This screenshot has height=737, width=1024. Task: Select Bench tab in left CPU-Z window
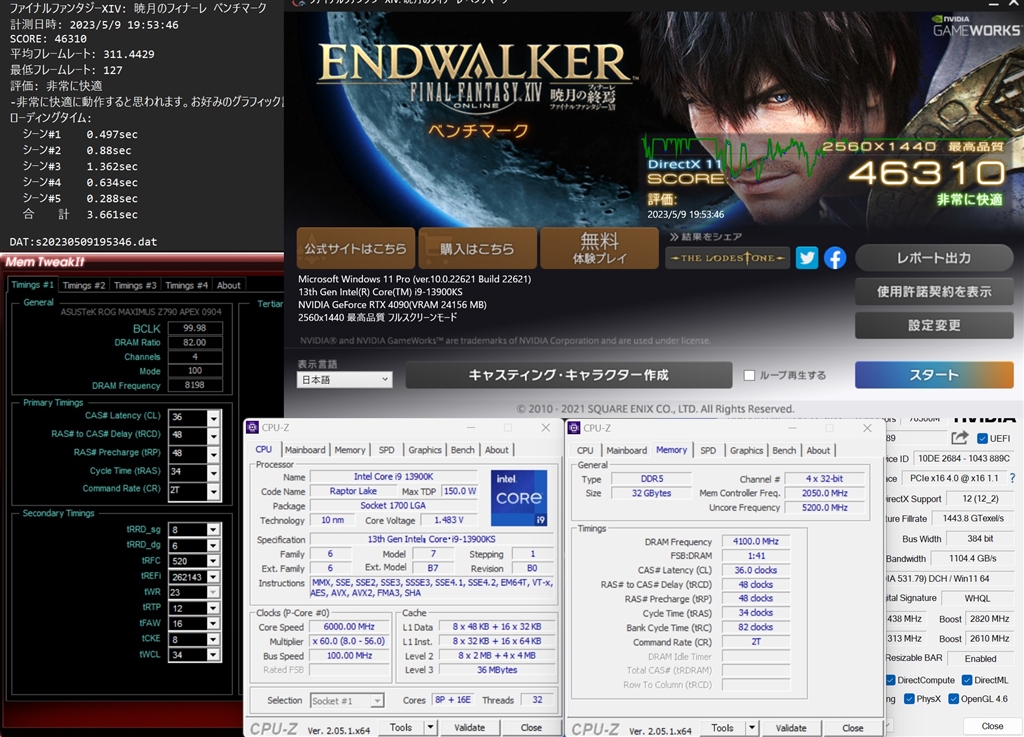(x=462, y=450)
